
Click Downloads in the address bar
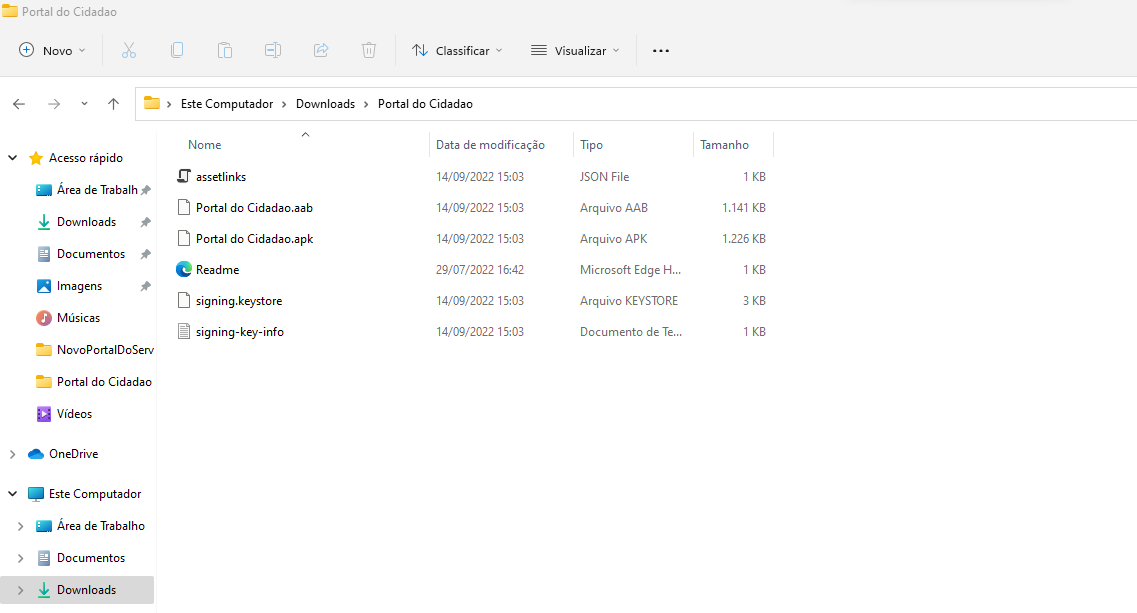326,104
